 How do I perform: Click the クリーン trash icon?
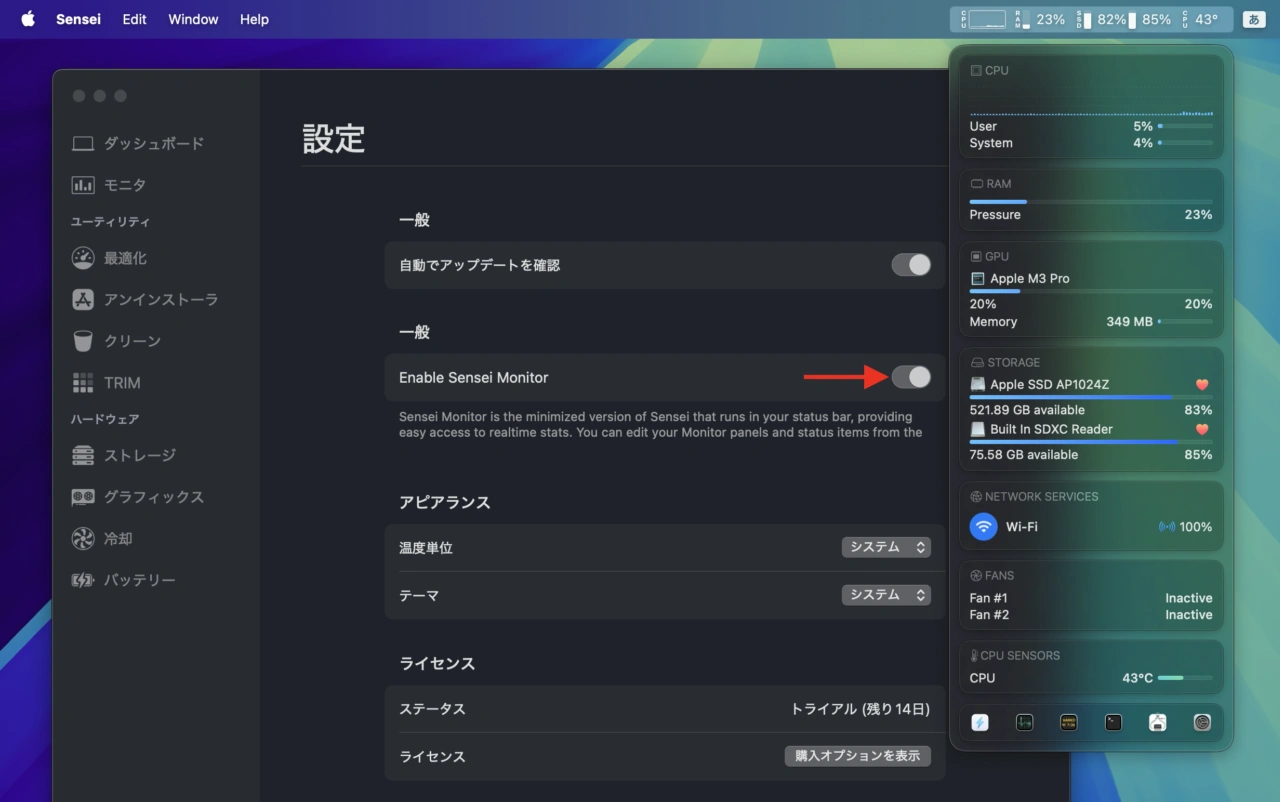83,341
